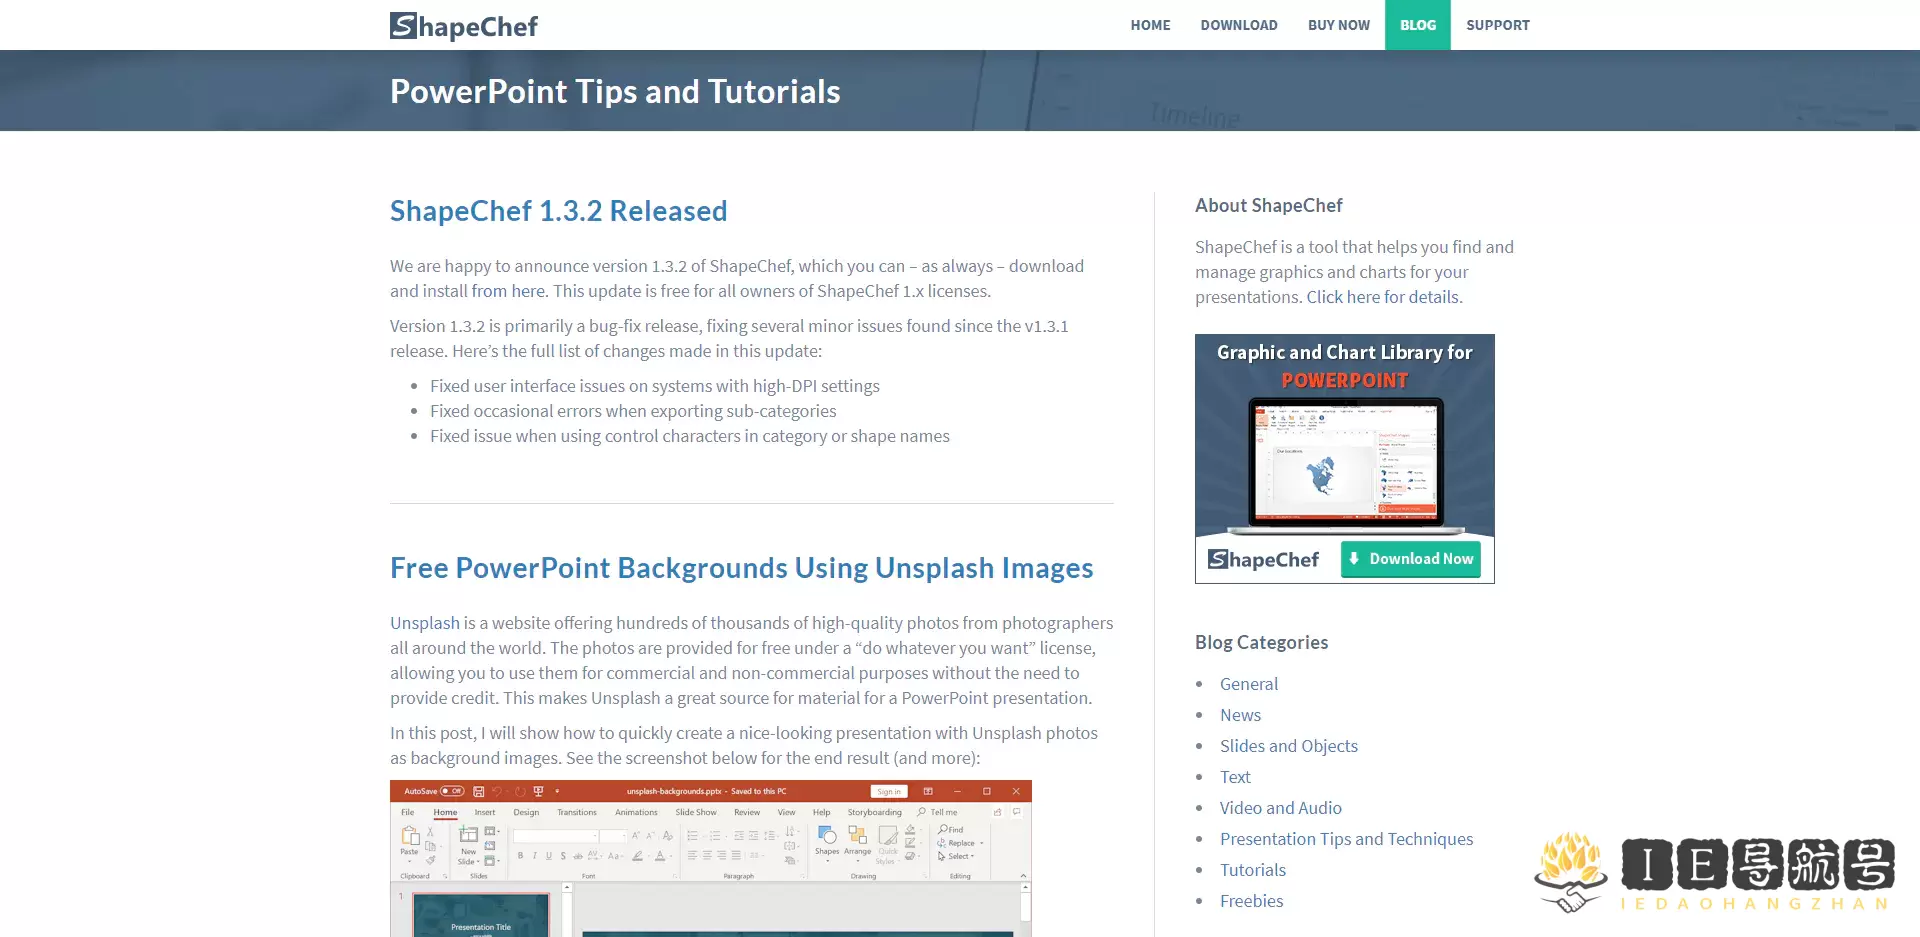This screenshot has height=937, width=1920.
Task: Click the New Slide icon
Action: 469,834
